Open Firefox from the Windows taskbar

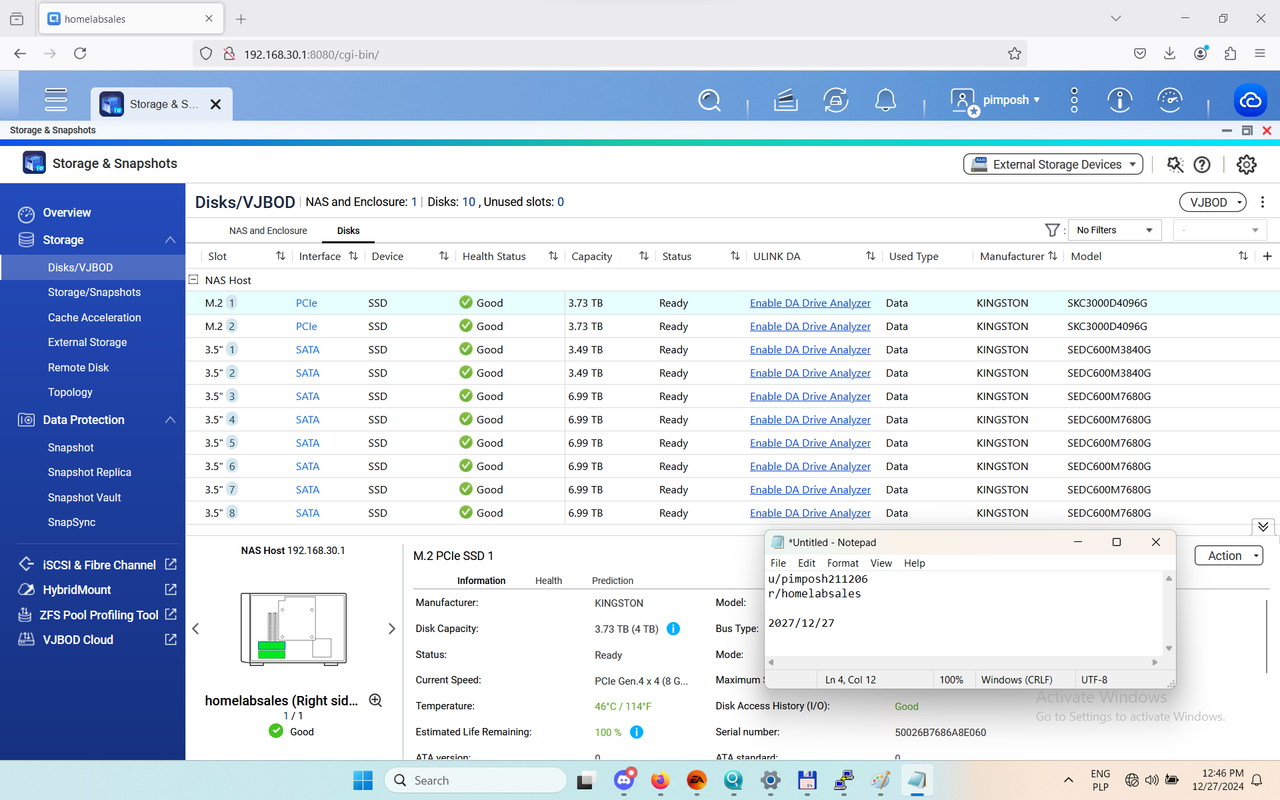coord(659,780)
